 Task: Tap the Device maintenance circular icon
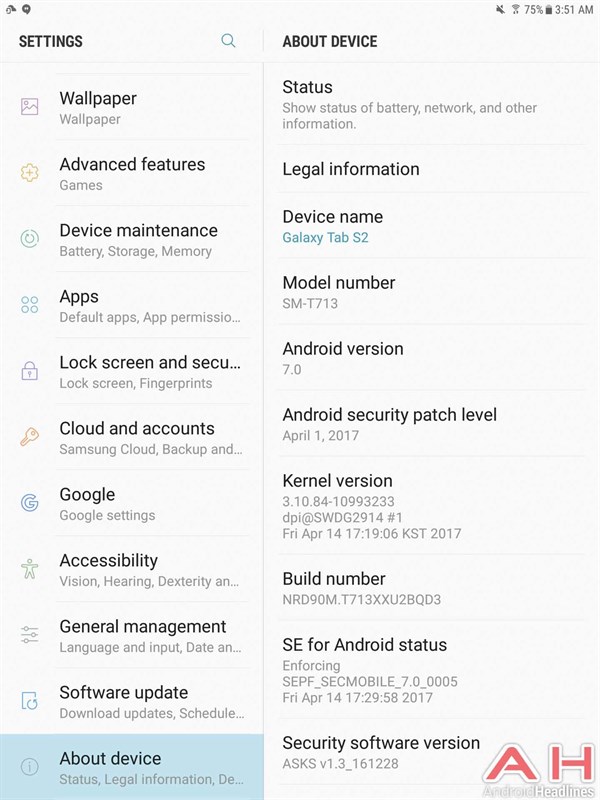[x=30, y=239]
